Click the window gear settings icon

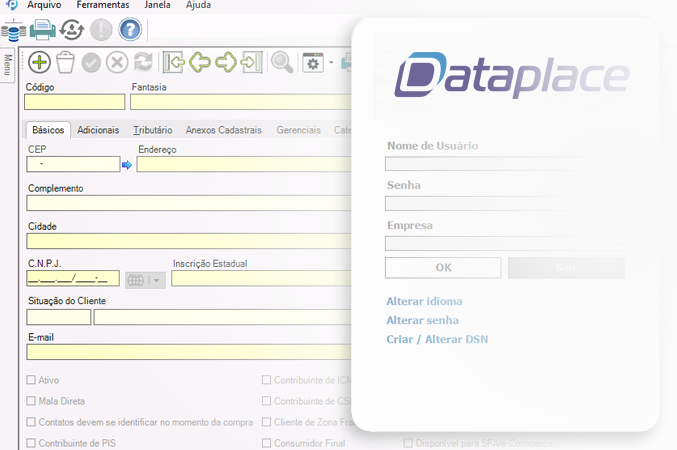click(x=313, y=63)
